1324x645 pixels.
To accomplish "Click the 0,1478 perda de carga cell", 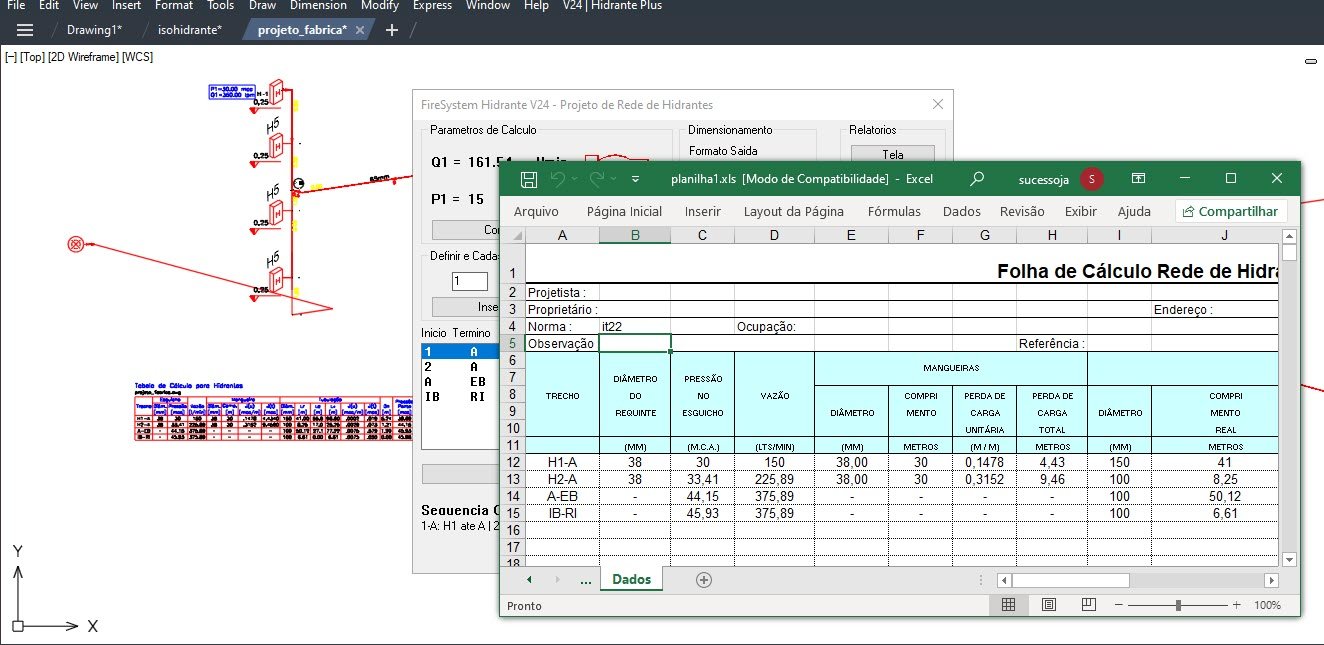I will click(x=985, y=462).
